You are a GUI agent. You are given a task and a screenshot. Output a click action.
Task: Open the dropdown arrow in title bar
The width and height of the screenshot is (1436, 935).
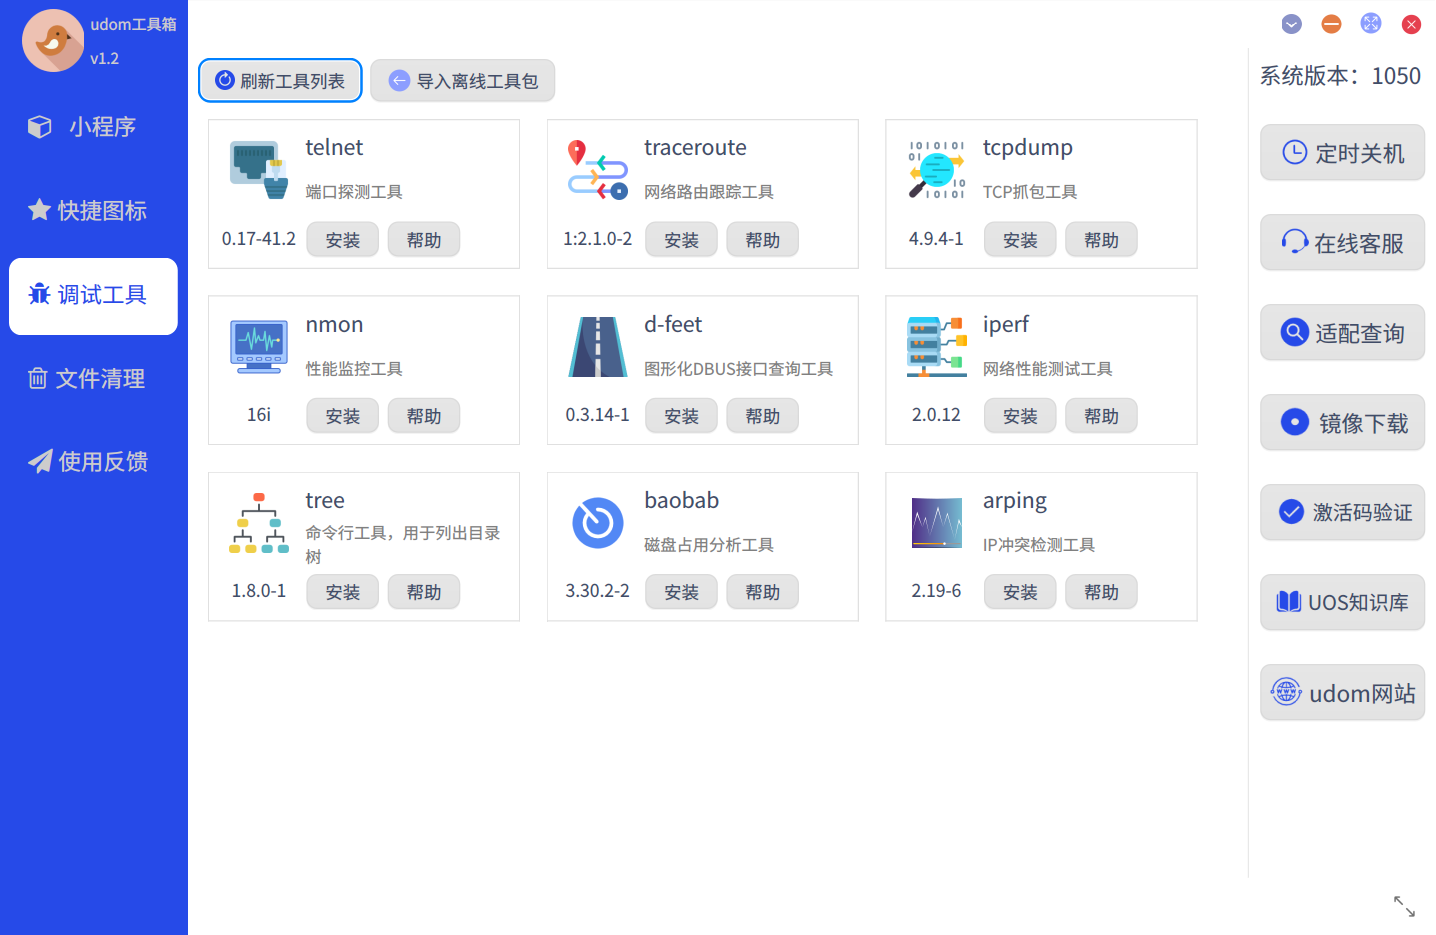click(1291, 24)
